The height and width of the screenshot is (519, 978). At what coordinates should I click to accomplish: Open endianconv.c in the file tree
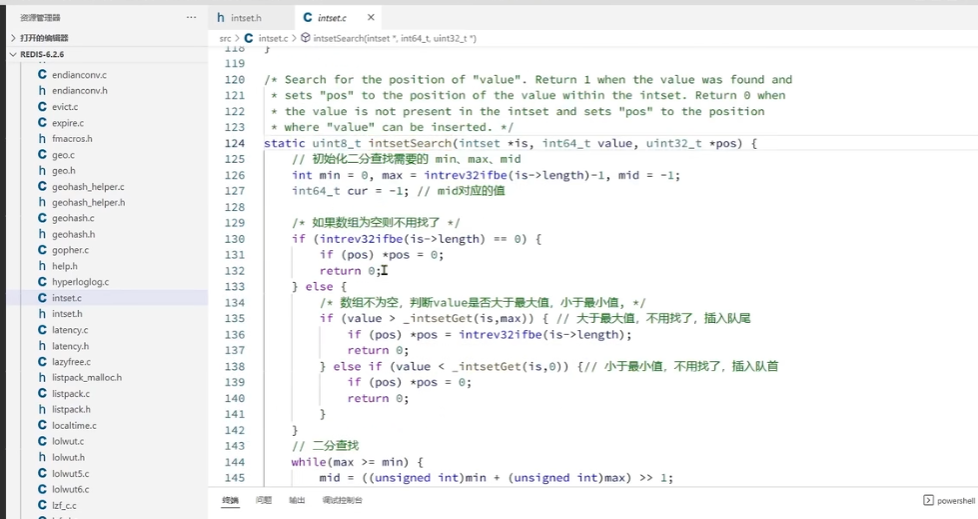(79, 75)
